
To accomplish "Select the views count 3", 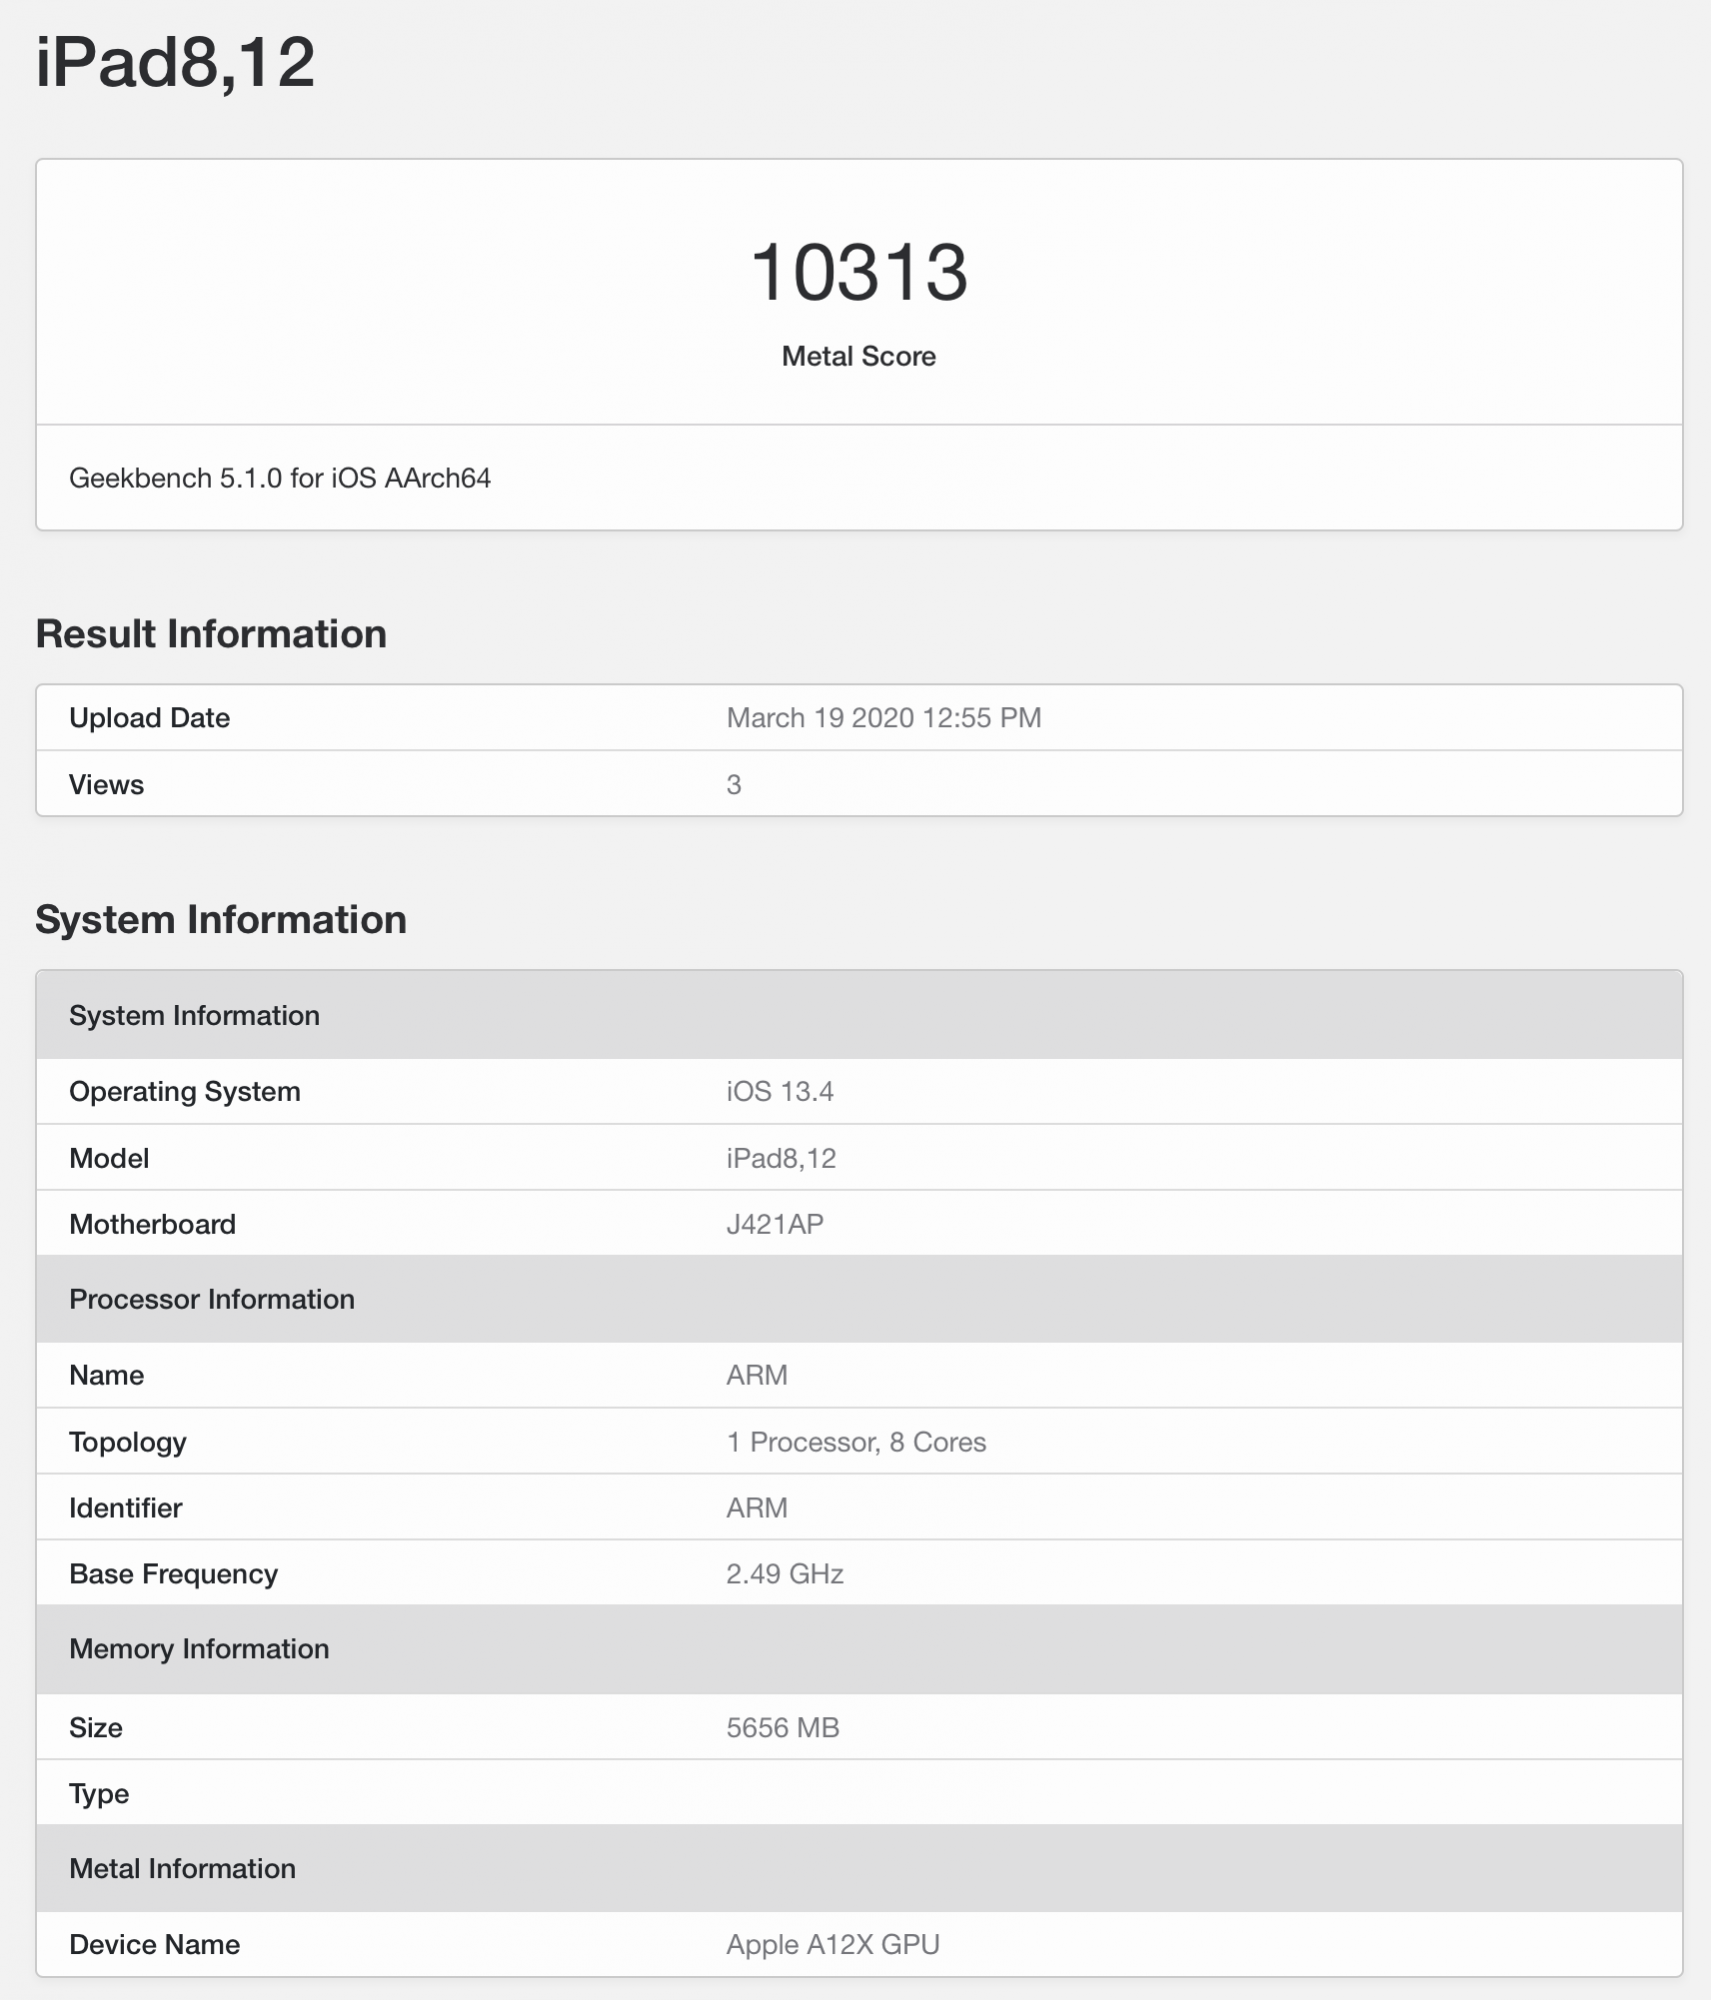I will click(x=734, y=785).
